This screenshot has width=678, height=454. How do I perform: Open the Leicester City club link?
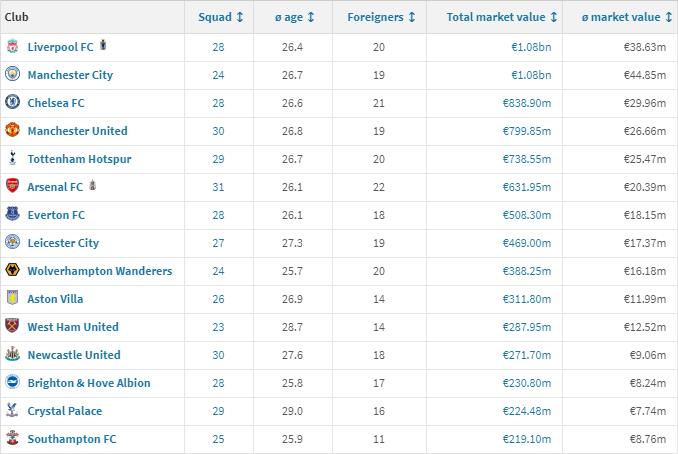tap(64, 243)
